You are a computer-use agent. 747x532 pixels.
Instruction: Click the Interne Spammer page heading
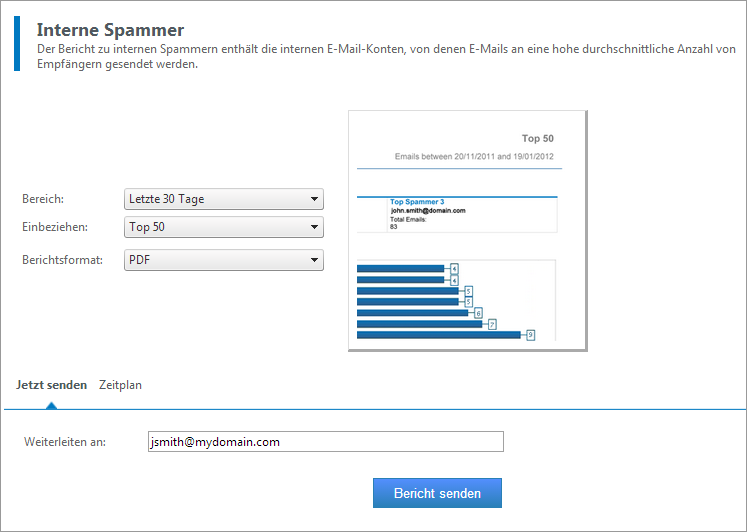click(x=110, y=30)
